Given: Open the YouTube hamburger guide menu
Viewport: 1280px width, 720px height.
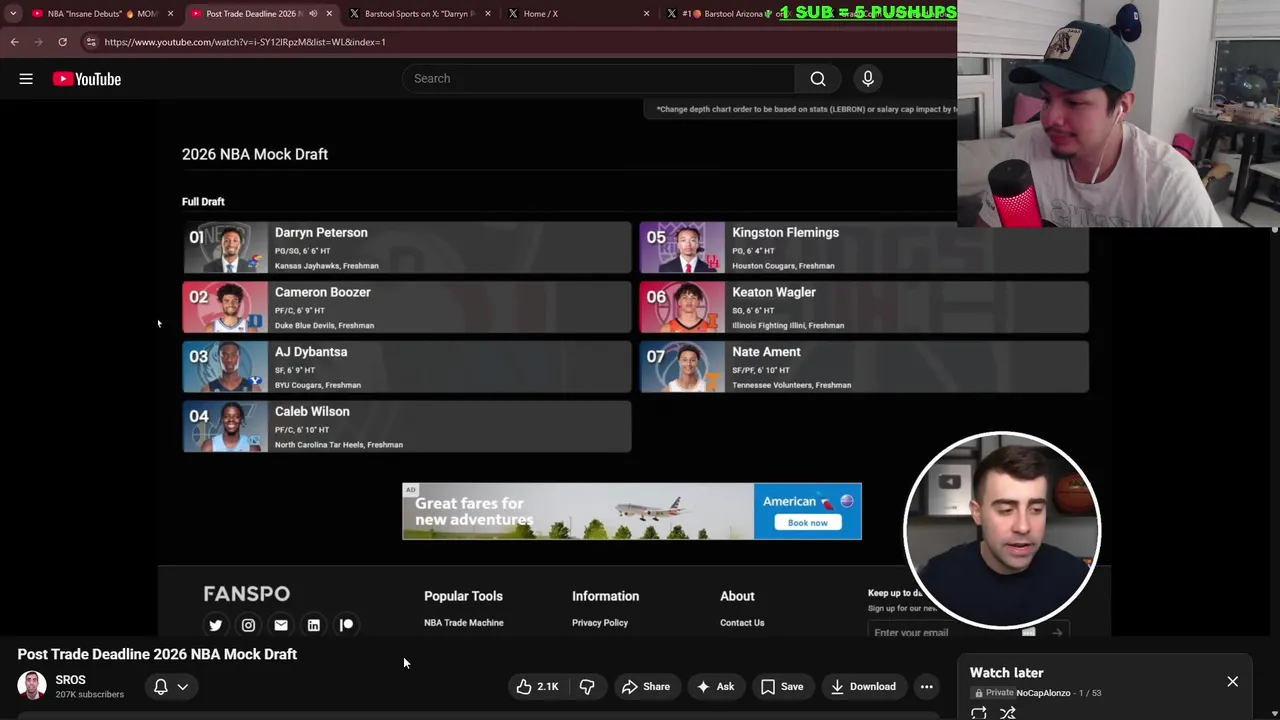Looking at the screenshot, I should click(26, 79).
